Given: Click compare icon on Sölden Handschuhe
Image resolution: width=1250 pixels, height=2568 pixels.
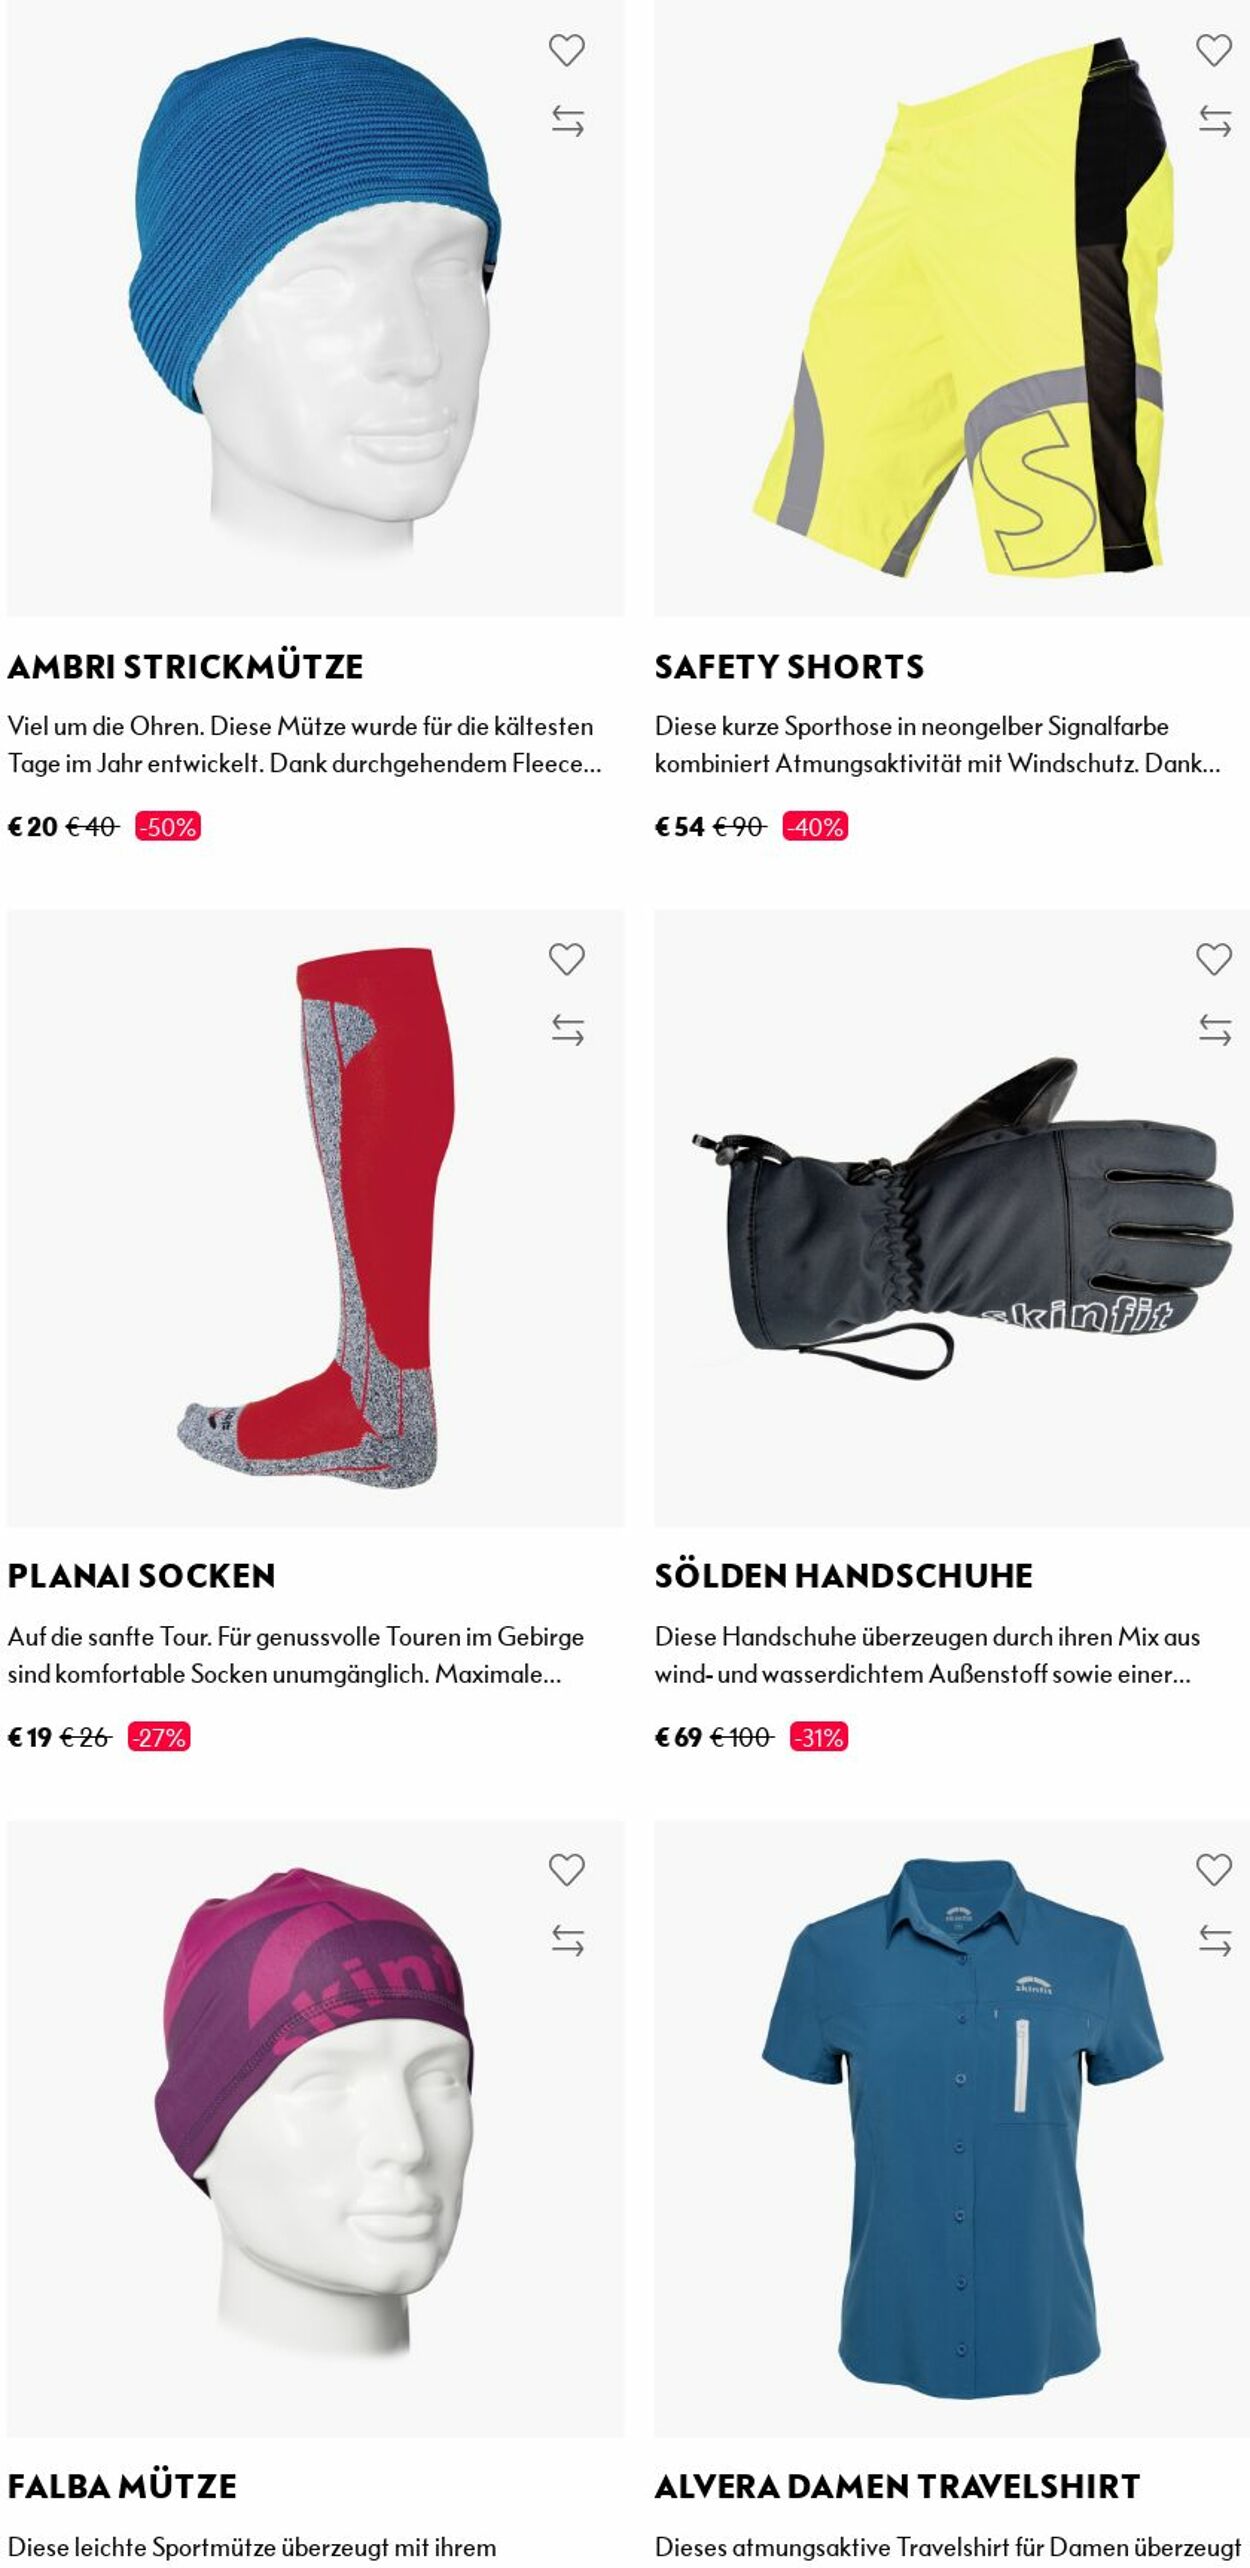Looking at the screenshot, I should [x=1214, y=1030].
